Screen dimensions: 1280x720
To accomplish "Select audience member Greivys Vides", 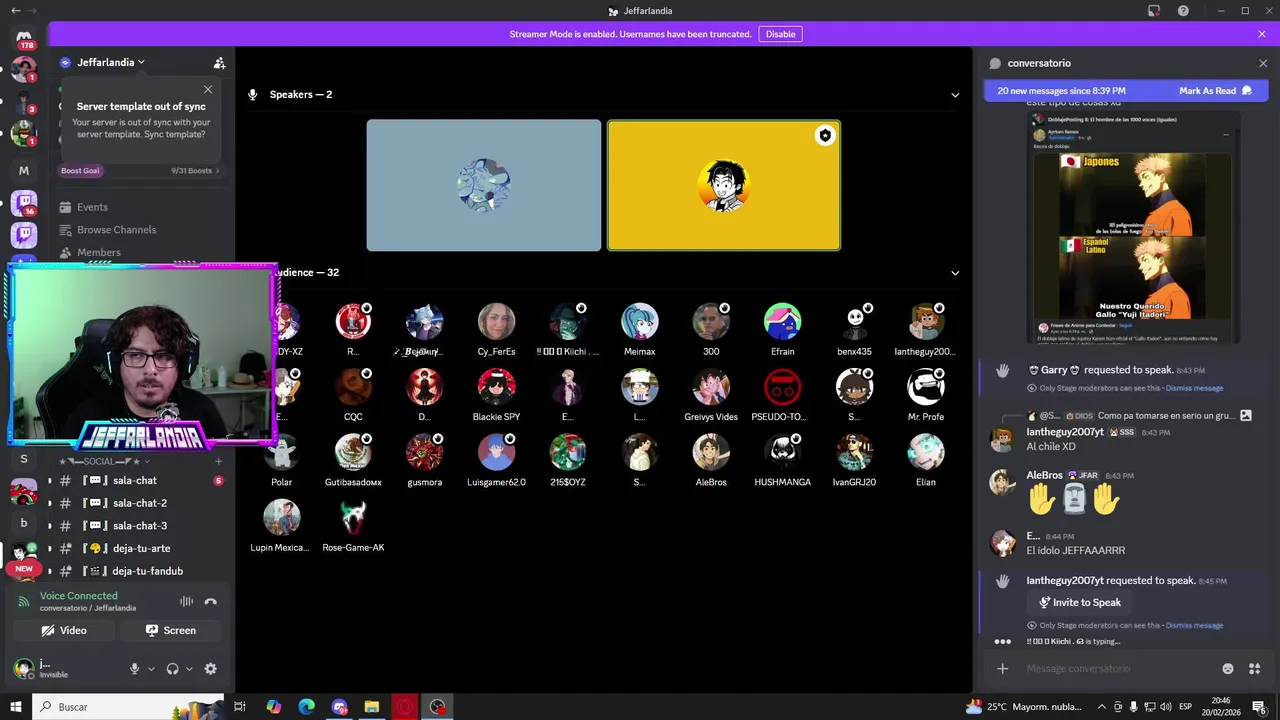I will click(711, 395).
